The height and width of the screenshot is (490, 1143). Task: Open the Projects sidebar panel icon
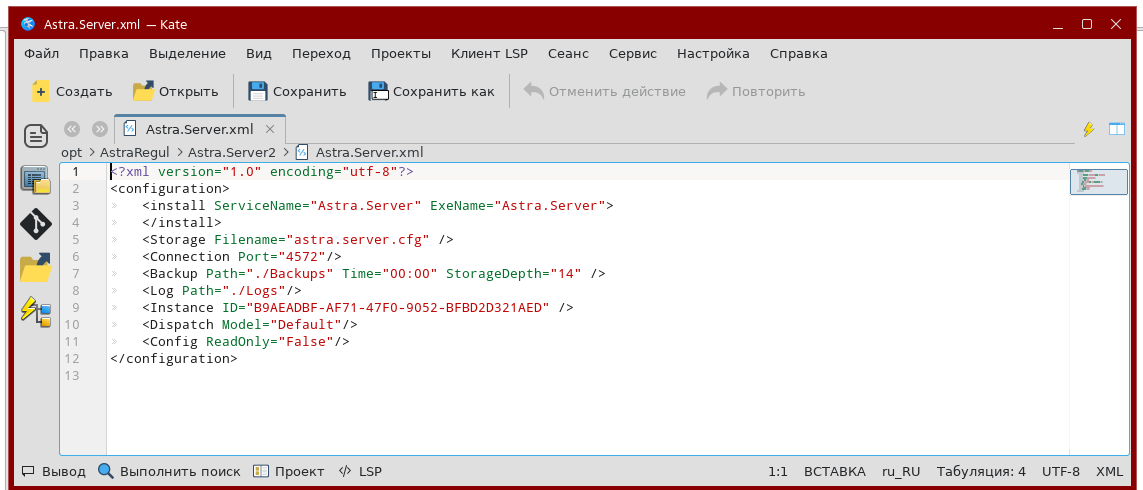click(x=36, y=179)
